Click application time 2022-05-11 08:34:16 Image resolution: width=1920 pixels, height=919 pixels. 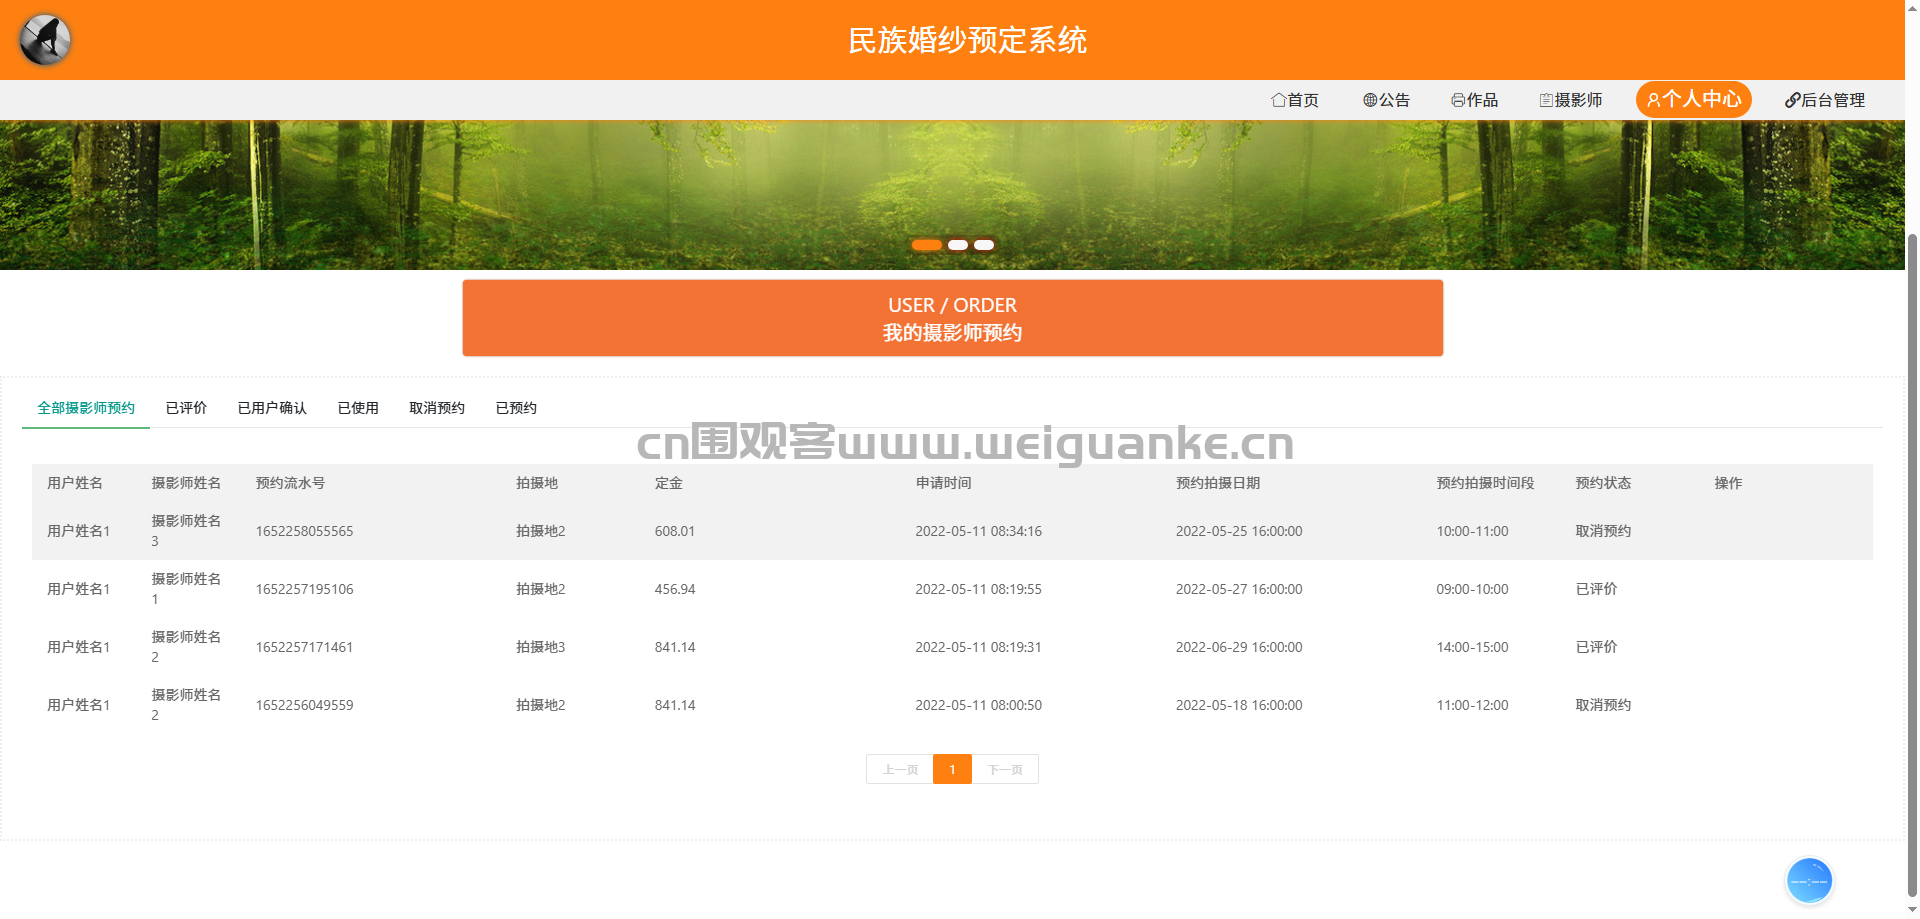pos(978,531)
